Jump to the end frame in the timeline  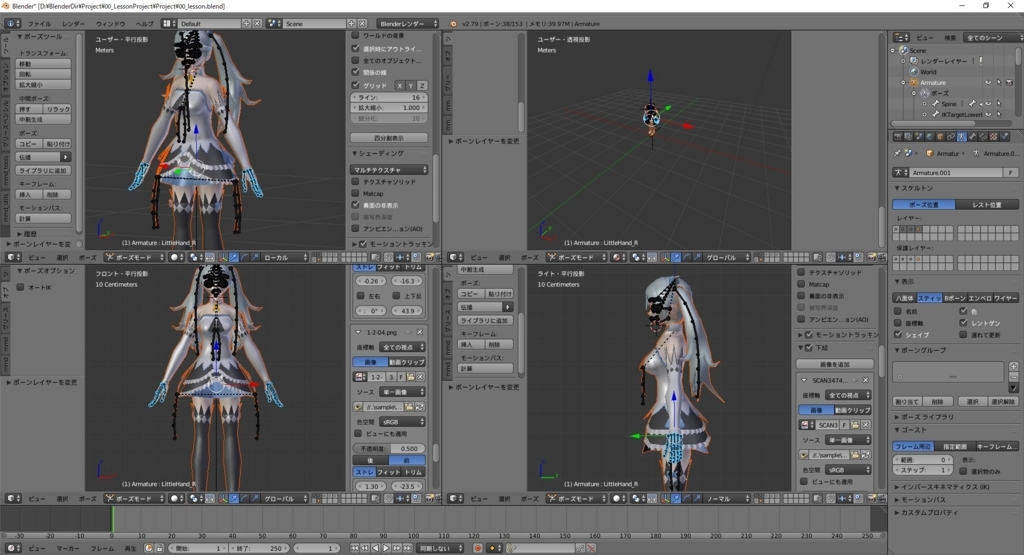[407, 548]
